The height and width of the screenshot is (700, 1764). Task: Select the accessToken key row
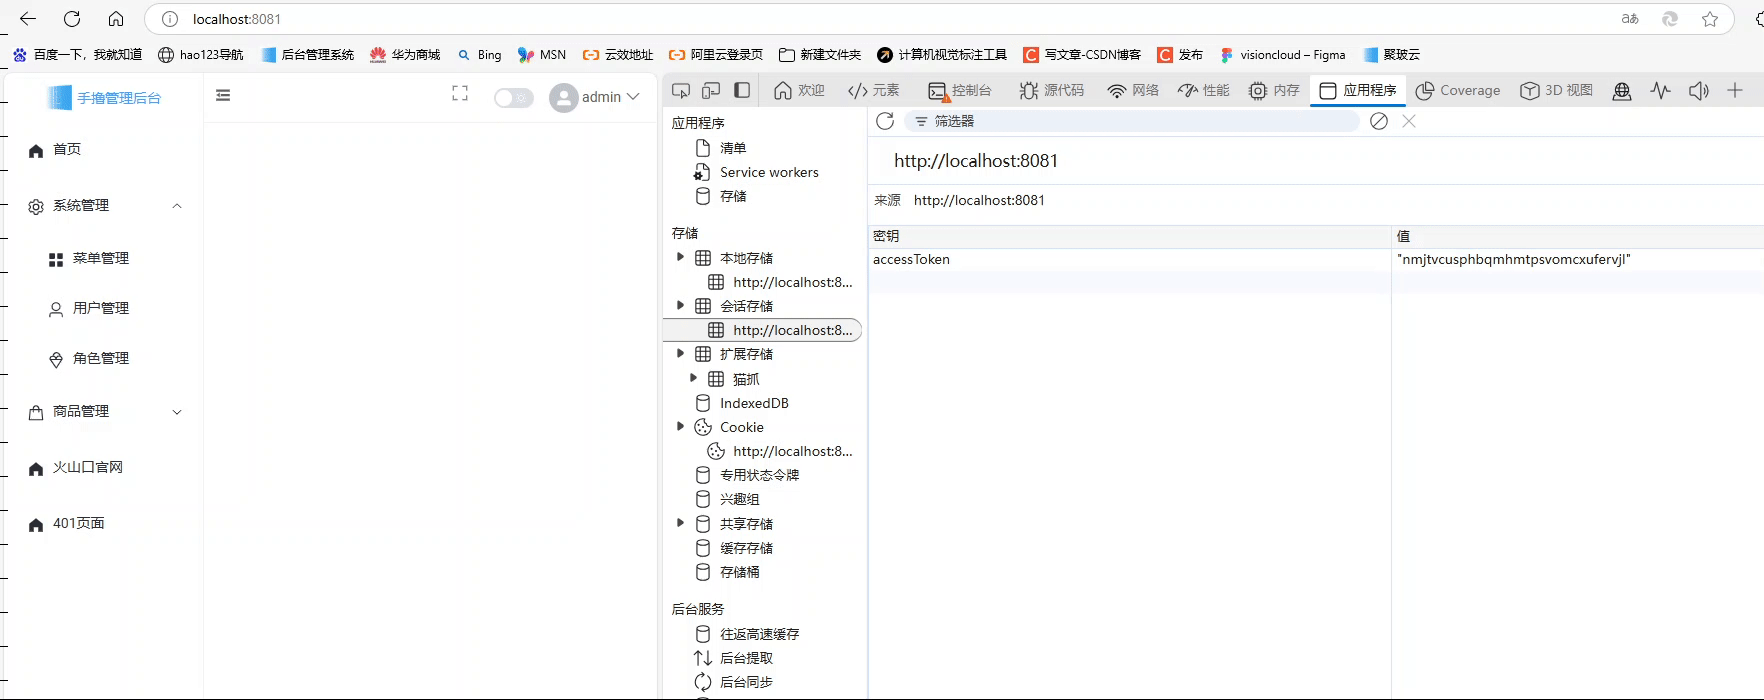tap(1315, 259)
